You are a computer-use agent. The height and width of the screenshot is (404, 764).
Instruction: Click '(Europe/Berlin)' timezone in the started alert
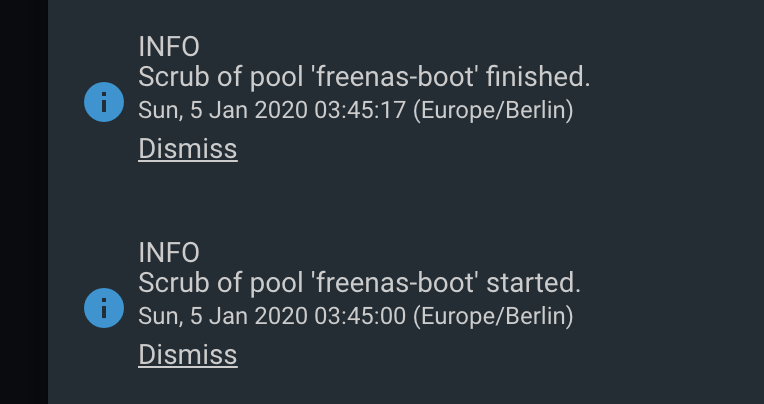coord(493,317)
